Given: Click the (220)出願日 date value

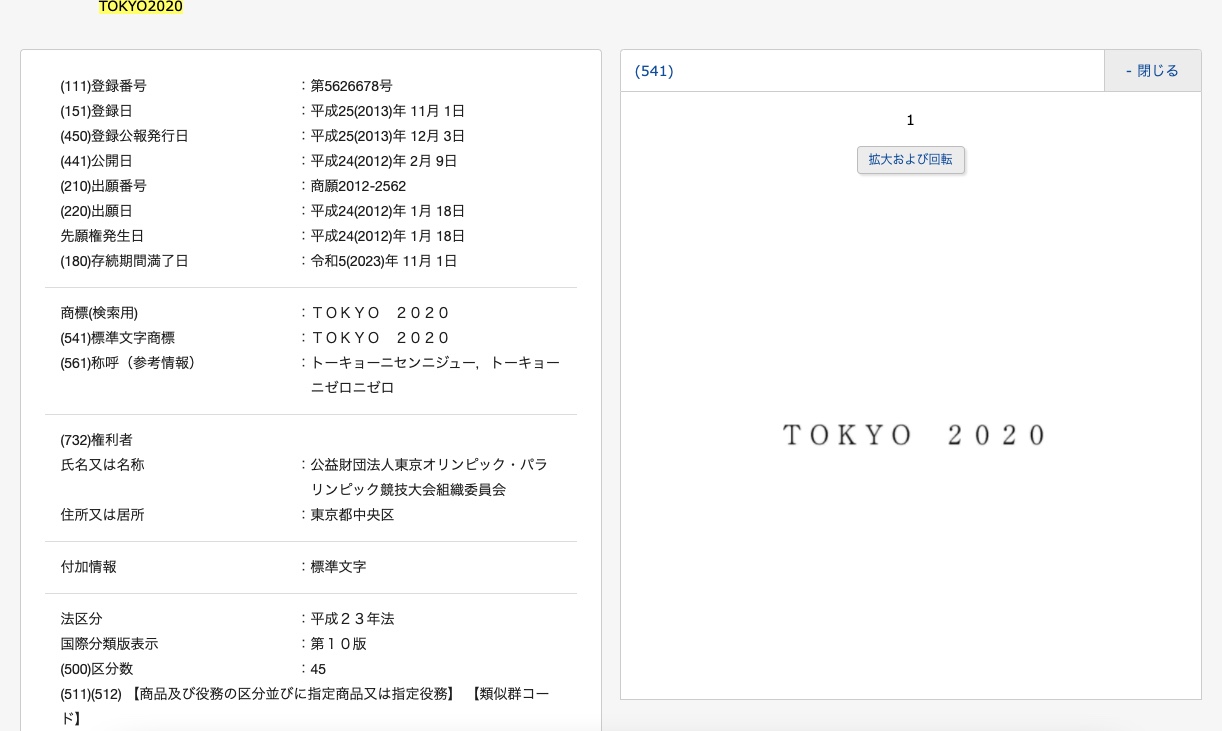Looking at the screenshot, I should click(387, 211).
